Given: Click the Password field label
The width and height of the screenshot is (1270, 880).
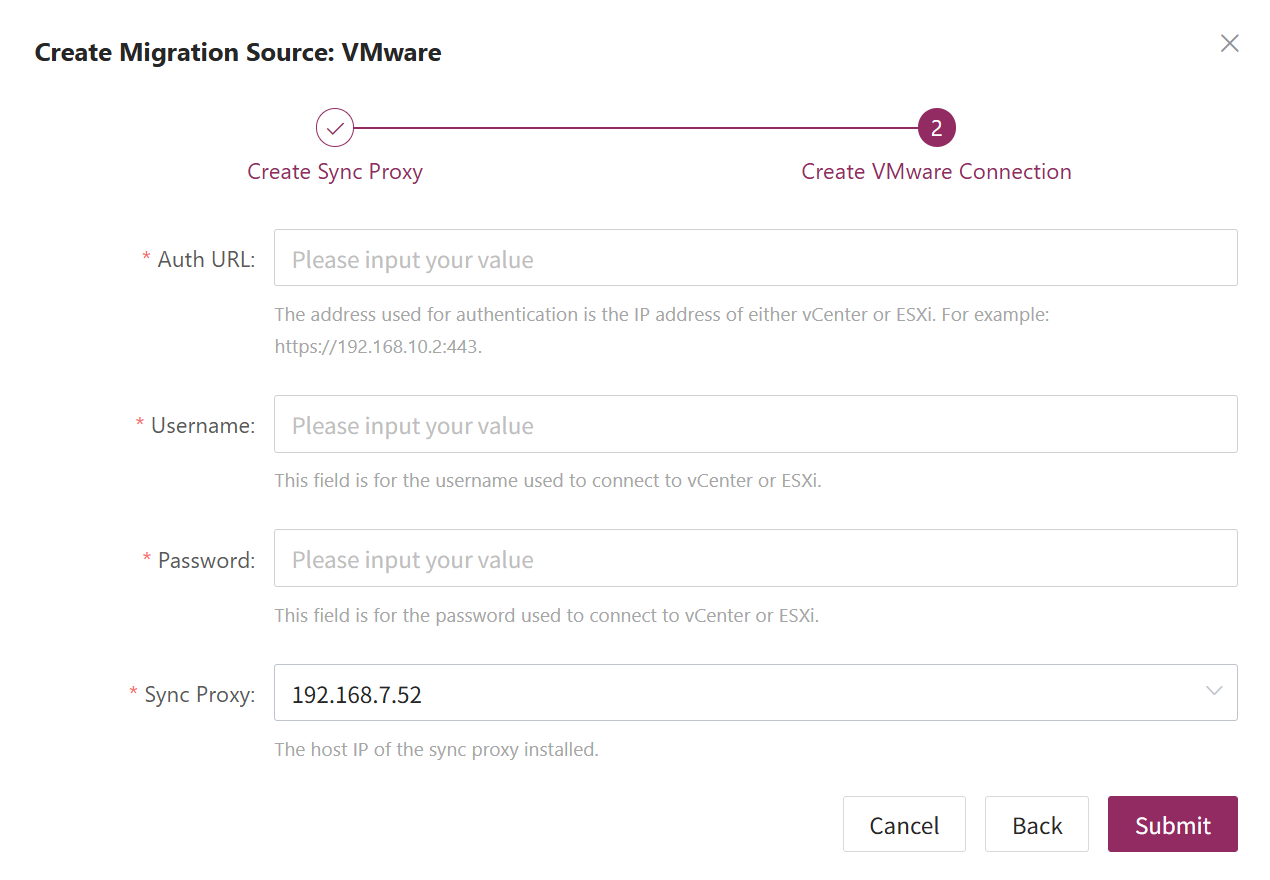Looking at the screenshot, I should 206,560.
